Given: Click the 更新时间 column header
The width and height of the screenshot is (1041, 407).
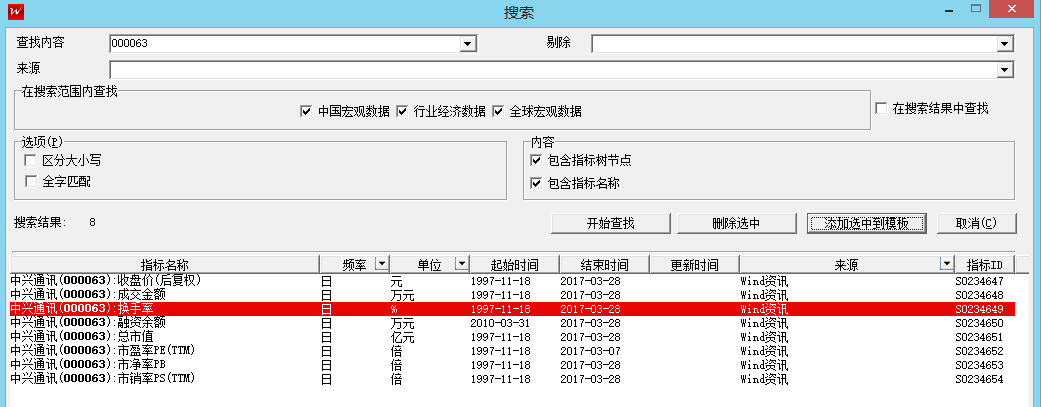Looking at the screenshot, I should pyautogui.click(x=694, y=265).
